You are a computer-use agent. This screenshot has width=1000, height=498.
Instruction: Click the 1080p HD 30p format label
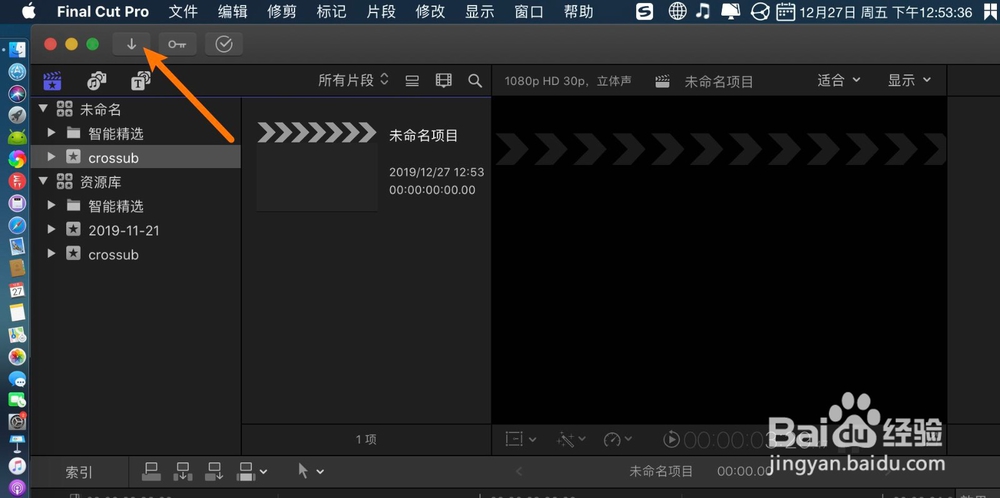(568, 81)
